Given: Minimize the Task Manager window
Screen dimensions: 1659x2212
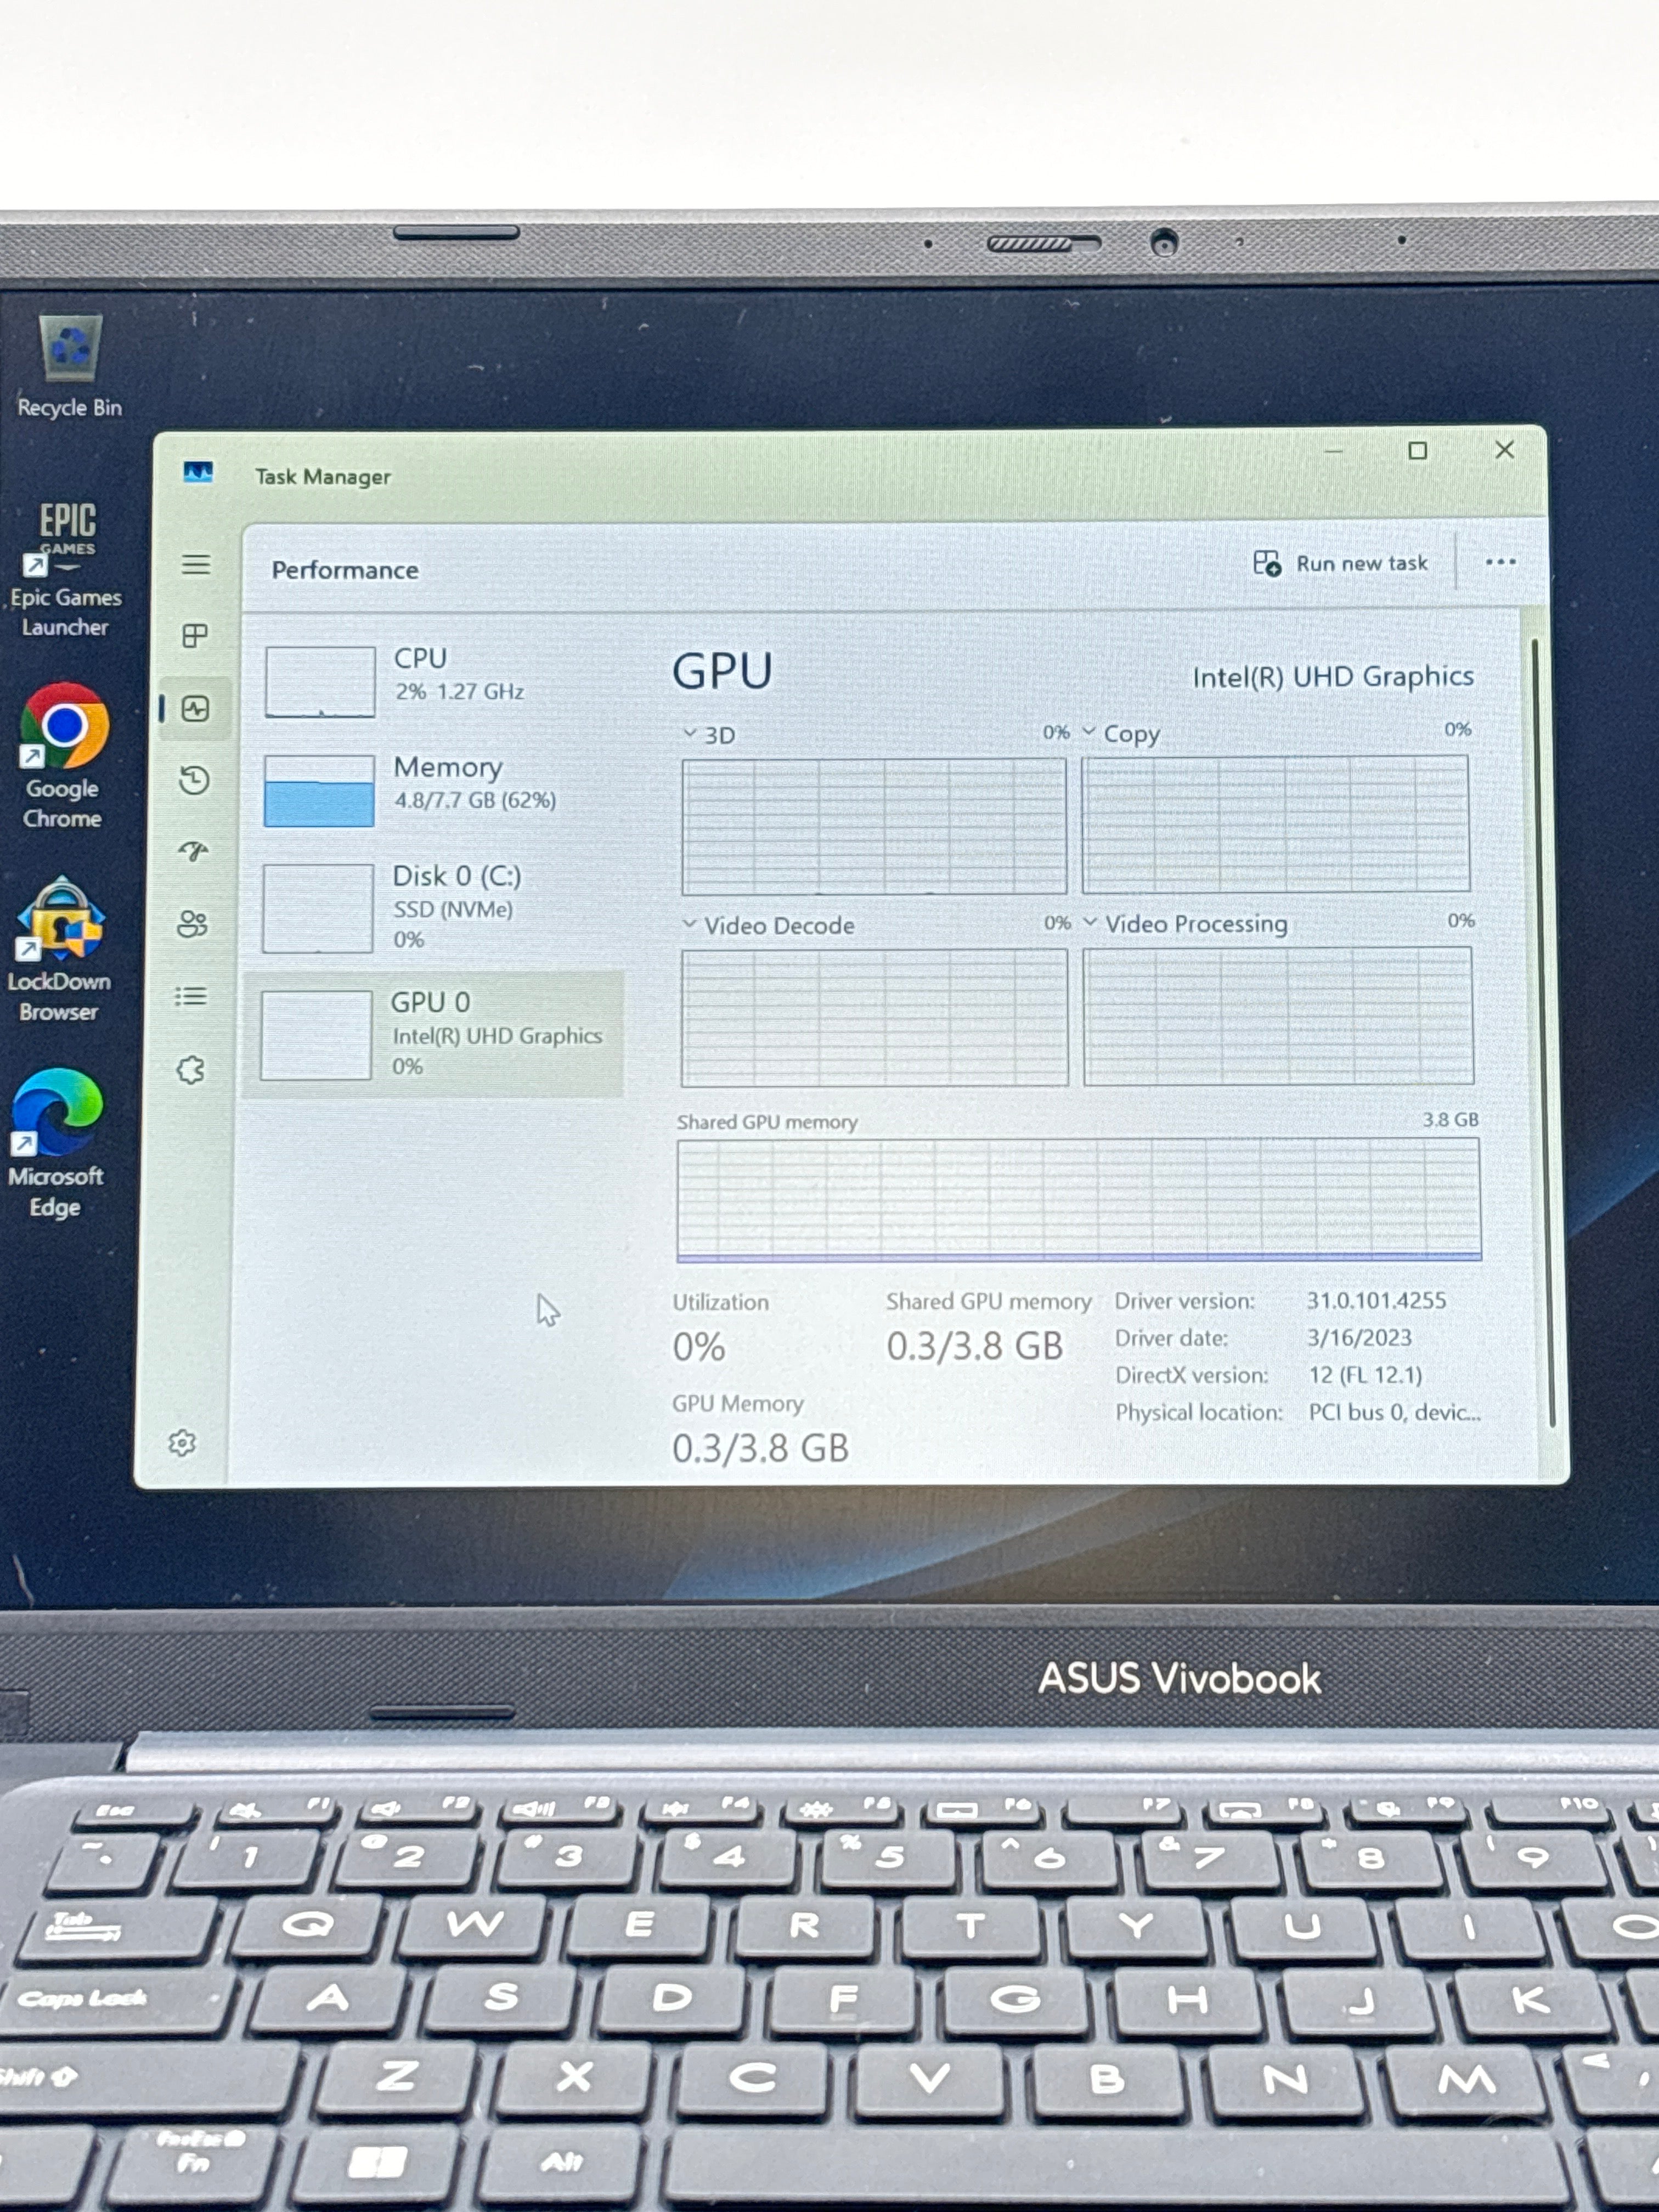Looking at the screenshot, I should pos(1333,451).
